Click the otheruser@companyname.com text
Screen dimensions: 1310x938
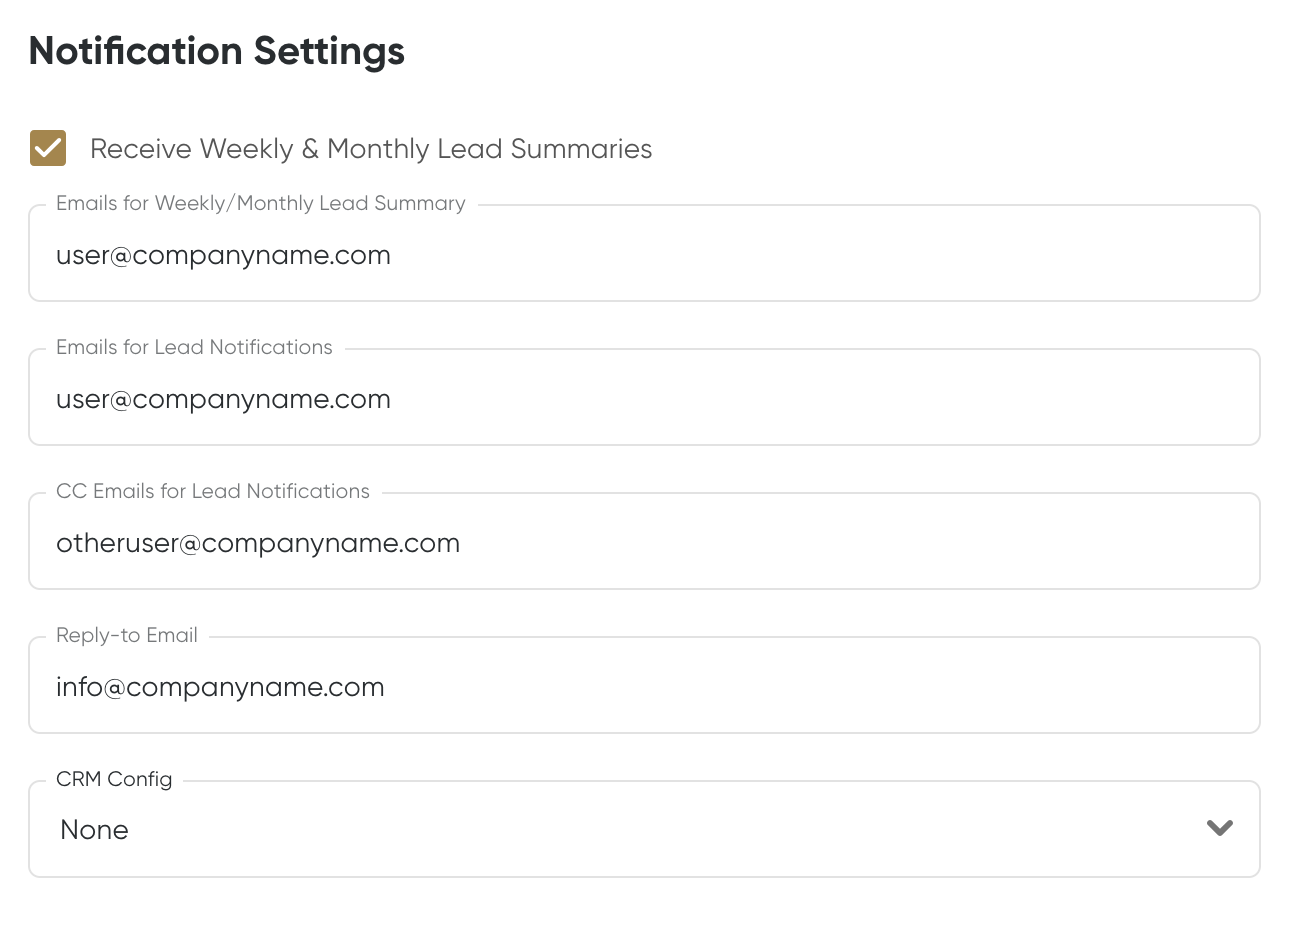pos(258,543)
